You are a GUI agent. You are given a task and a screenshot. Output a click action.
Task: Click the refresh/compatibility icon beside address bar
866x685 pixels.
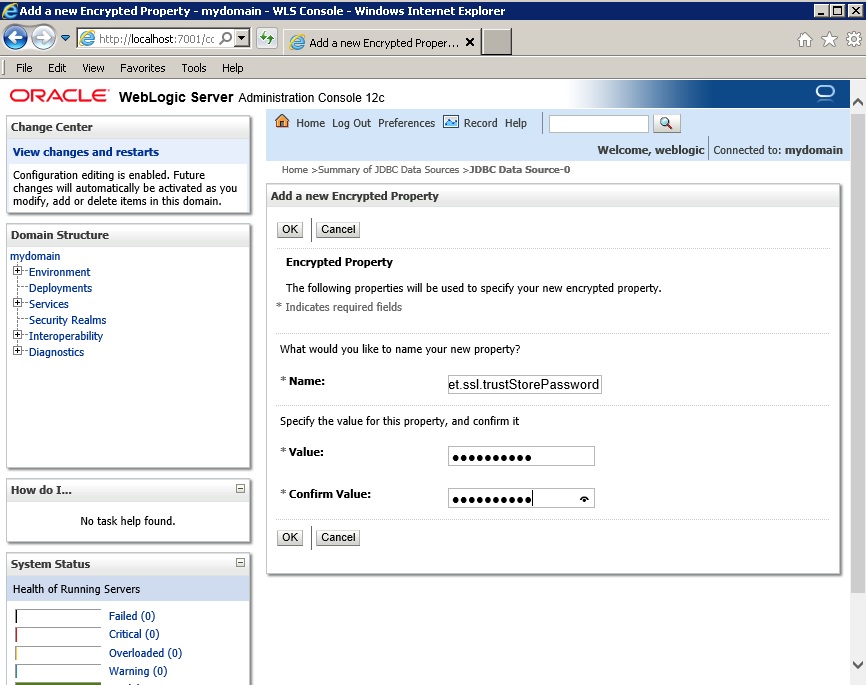pos(267,38)
